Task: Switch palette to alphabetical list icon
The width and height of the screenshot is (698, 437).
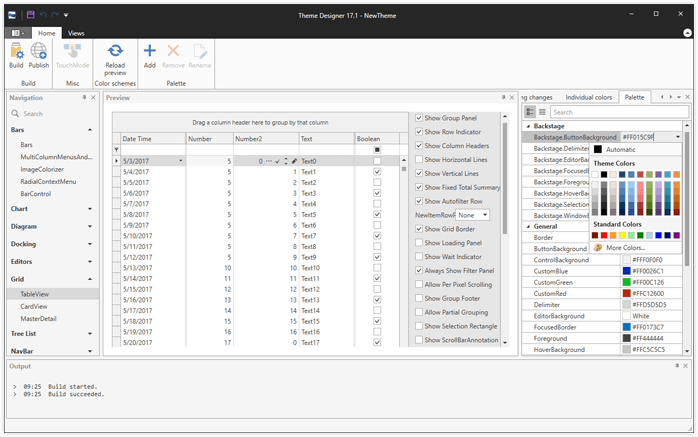Action: (542, 112)
